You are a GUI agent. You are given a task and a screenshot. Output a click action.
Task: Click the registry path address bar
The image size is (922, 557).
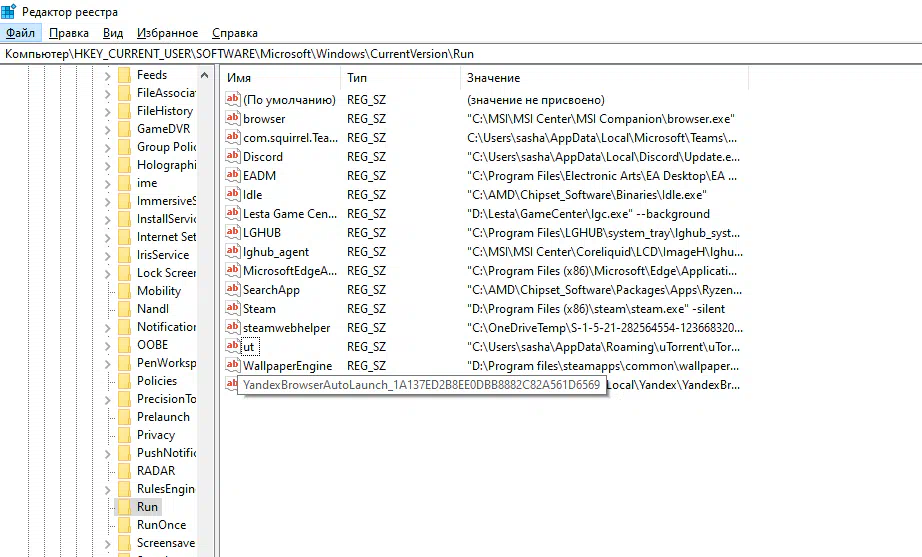(461, 54)
